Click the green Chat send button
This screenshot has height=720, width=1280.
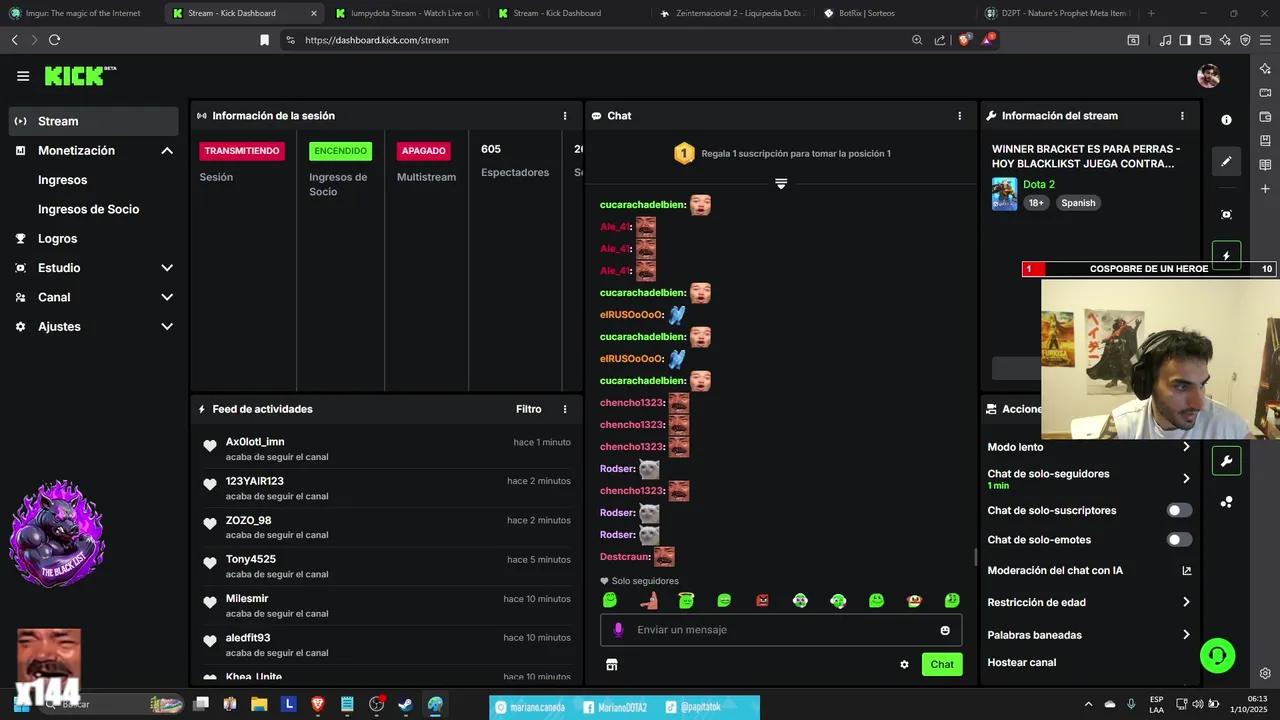click(942, 665)
